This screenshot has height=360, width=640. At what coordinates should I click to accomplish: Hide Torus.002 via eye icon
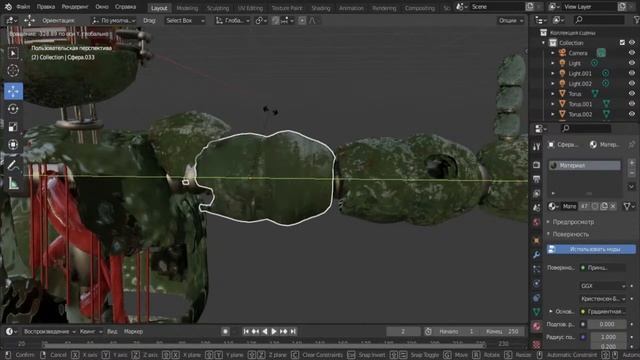pos(632,114)
